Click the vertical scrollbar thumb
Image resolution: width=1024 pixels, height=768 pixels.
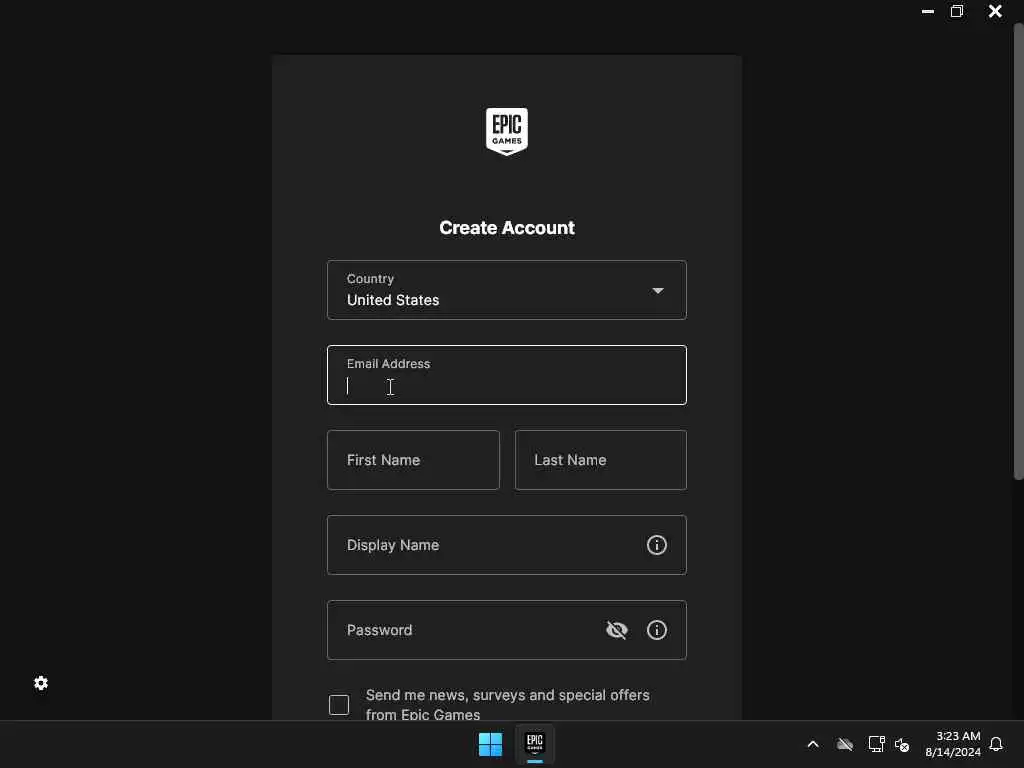pyautogui.click(x=1018, y=251)
